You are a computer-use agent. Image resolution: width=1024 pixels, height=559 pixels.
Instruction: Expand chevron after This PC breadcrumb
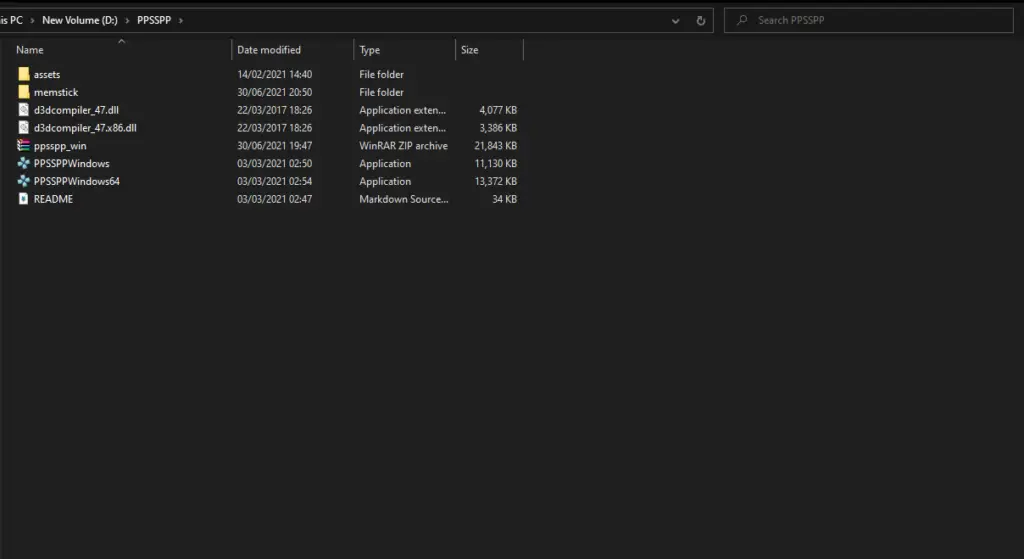pyautogui.click(x=32, y=20)
